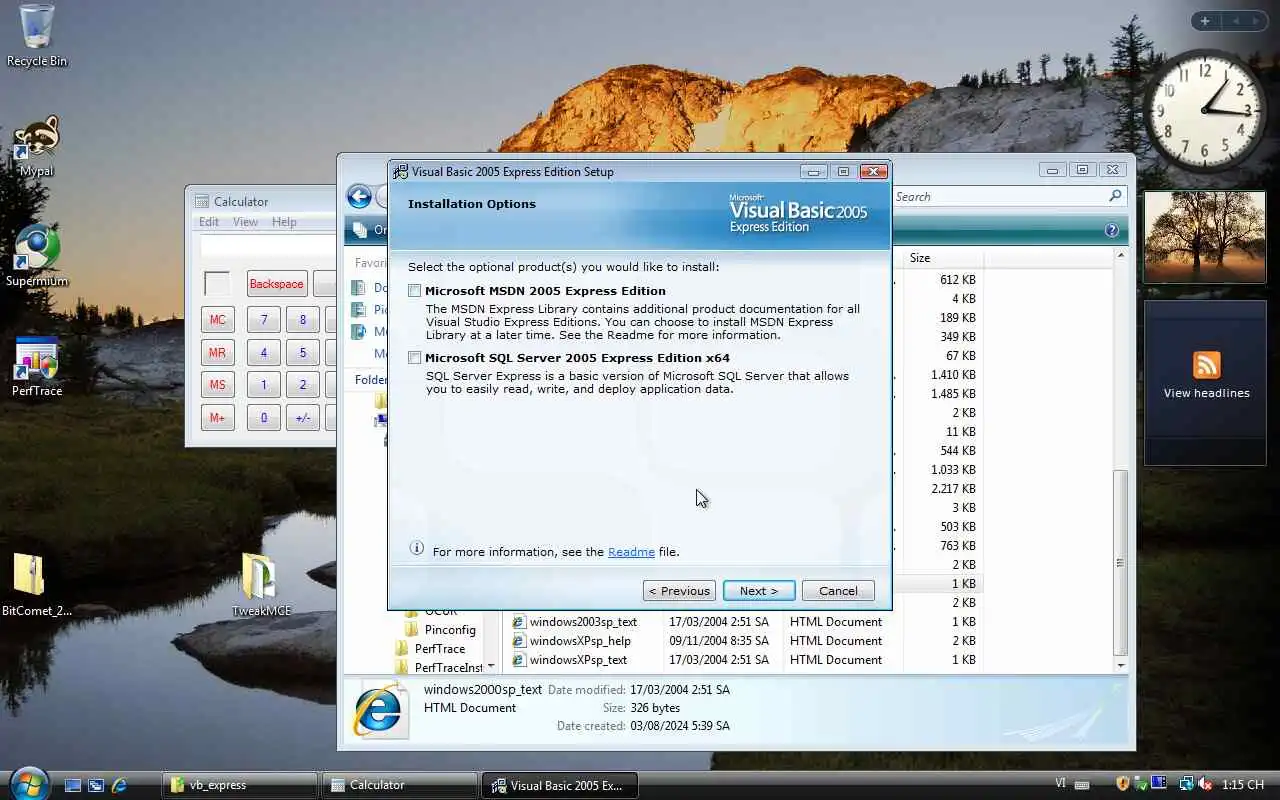Click the taskbar clock showing 1:15 CH
This screenshot has width=1280, height=800.
pos(1243,785)
